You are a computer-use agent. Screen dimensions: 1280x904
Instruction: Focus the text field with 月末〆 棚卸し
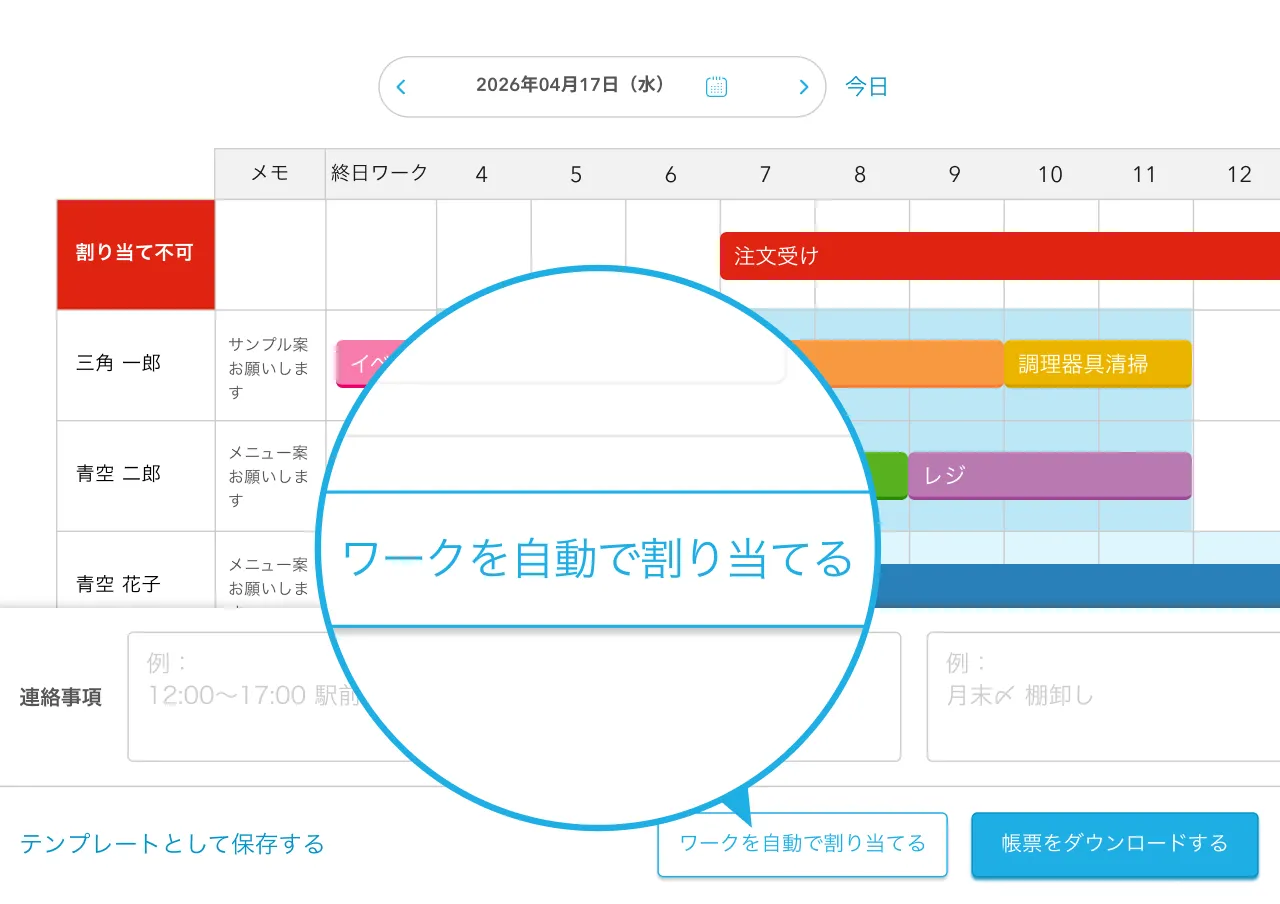(1104, 697)
